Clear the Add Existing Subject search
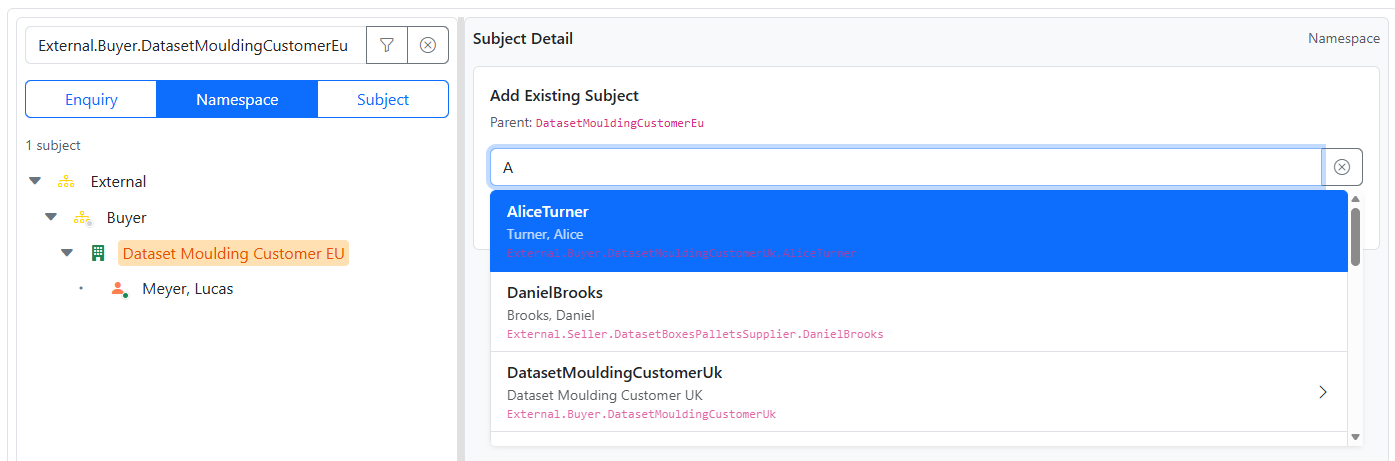1395x461 pixels. click(1342, 167)
